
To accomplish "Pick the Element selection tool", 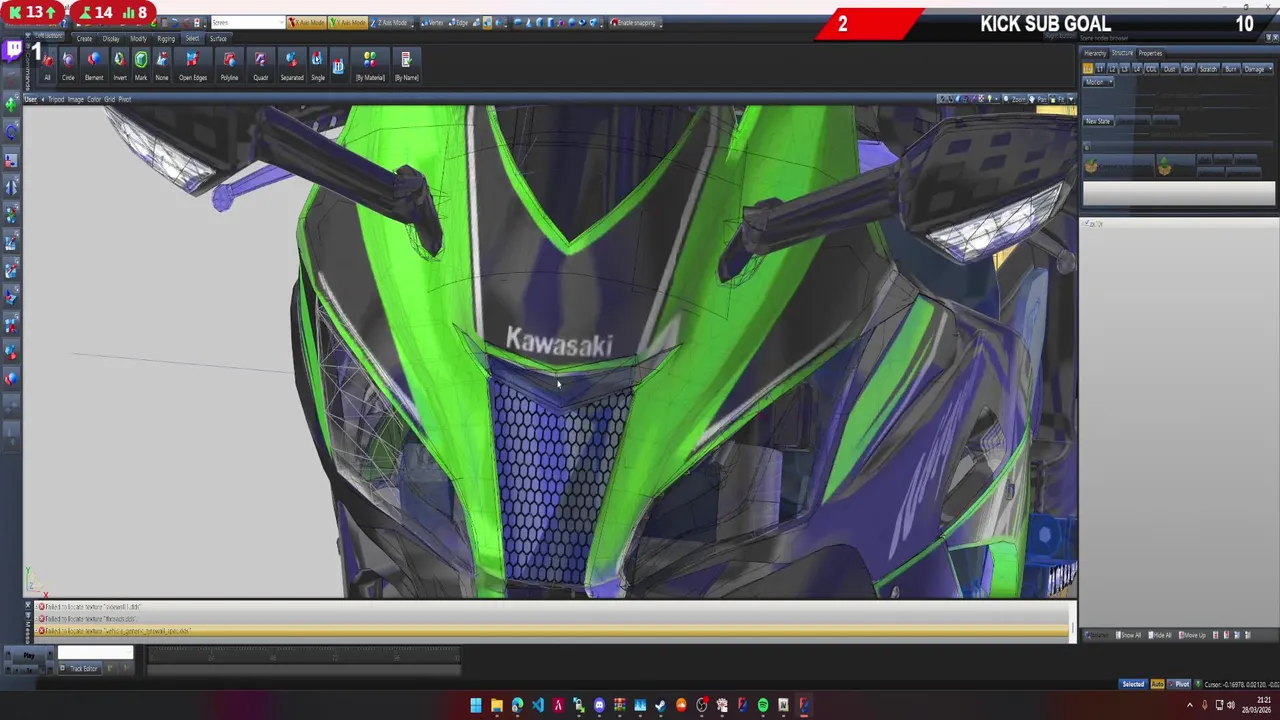I will click(94, 66).
